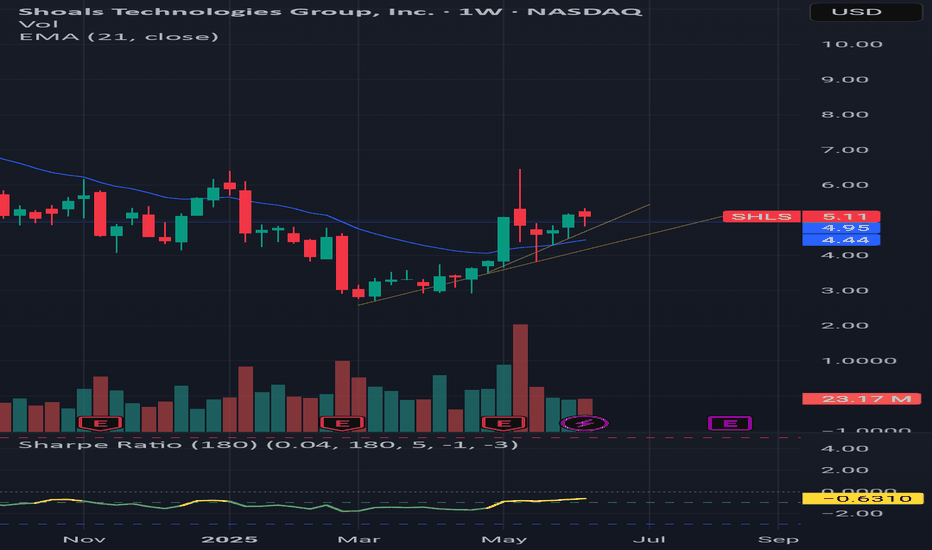Select the large green May earnings candle

pos(503,240)
